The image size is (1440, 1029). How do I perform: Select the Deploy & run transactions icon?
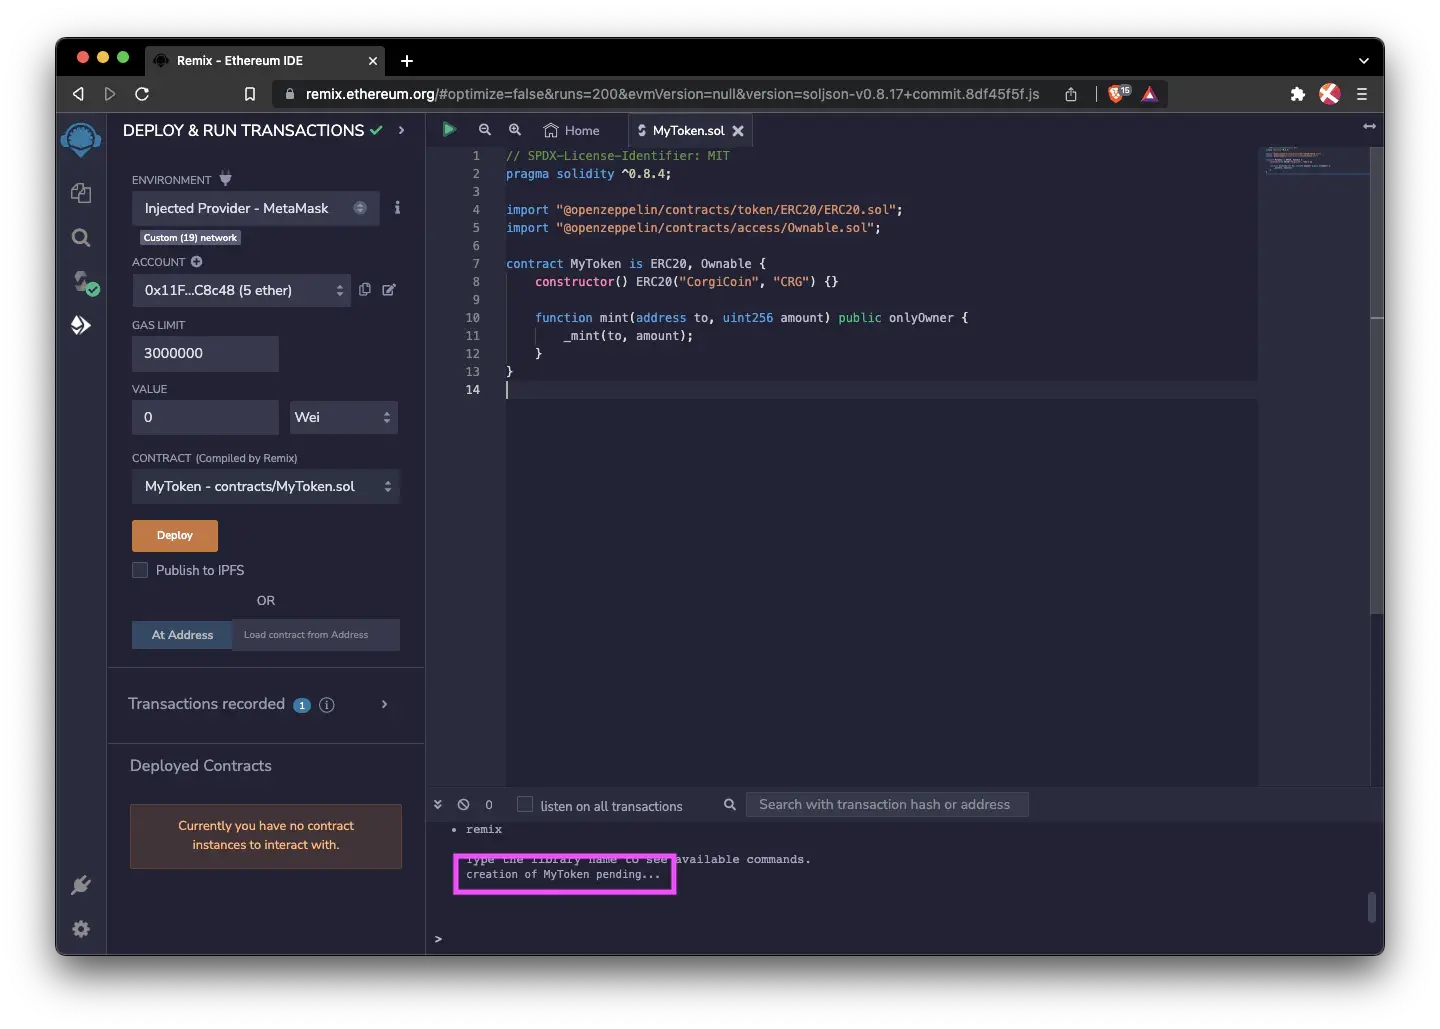coord(81,325)
